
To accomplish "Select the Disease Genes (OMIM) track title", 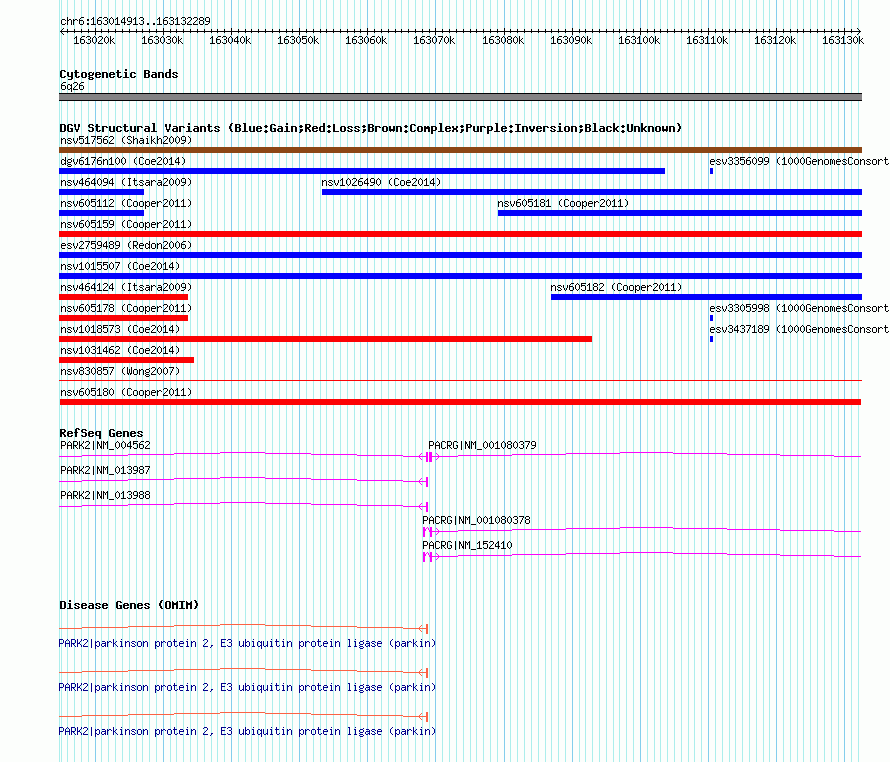I will click(129, 605).
